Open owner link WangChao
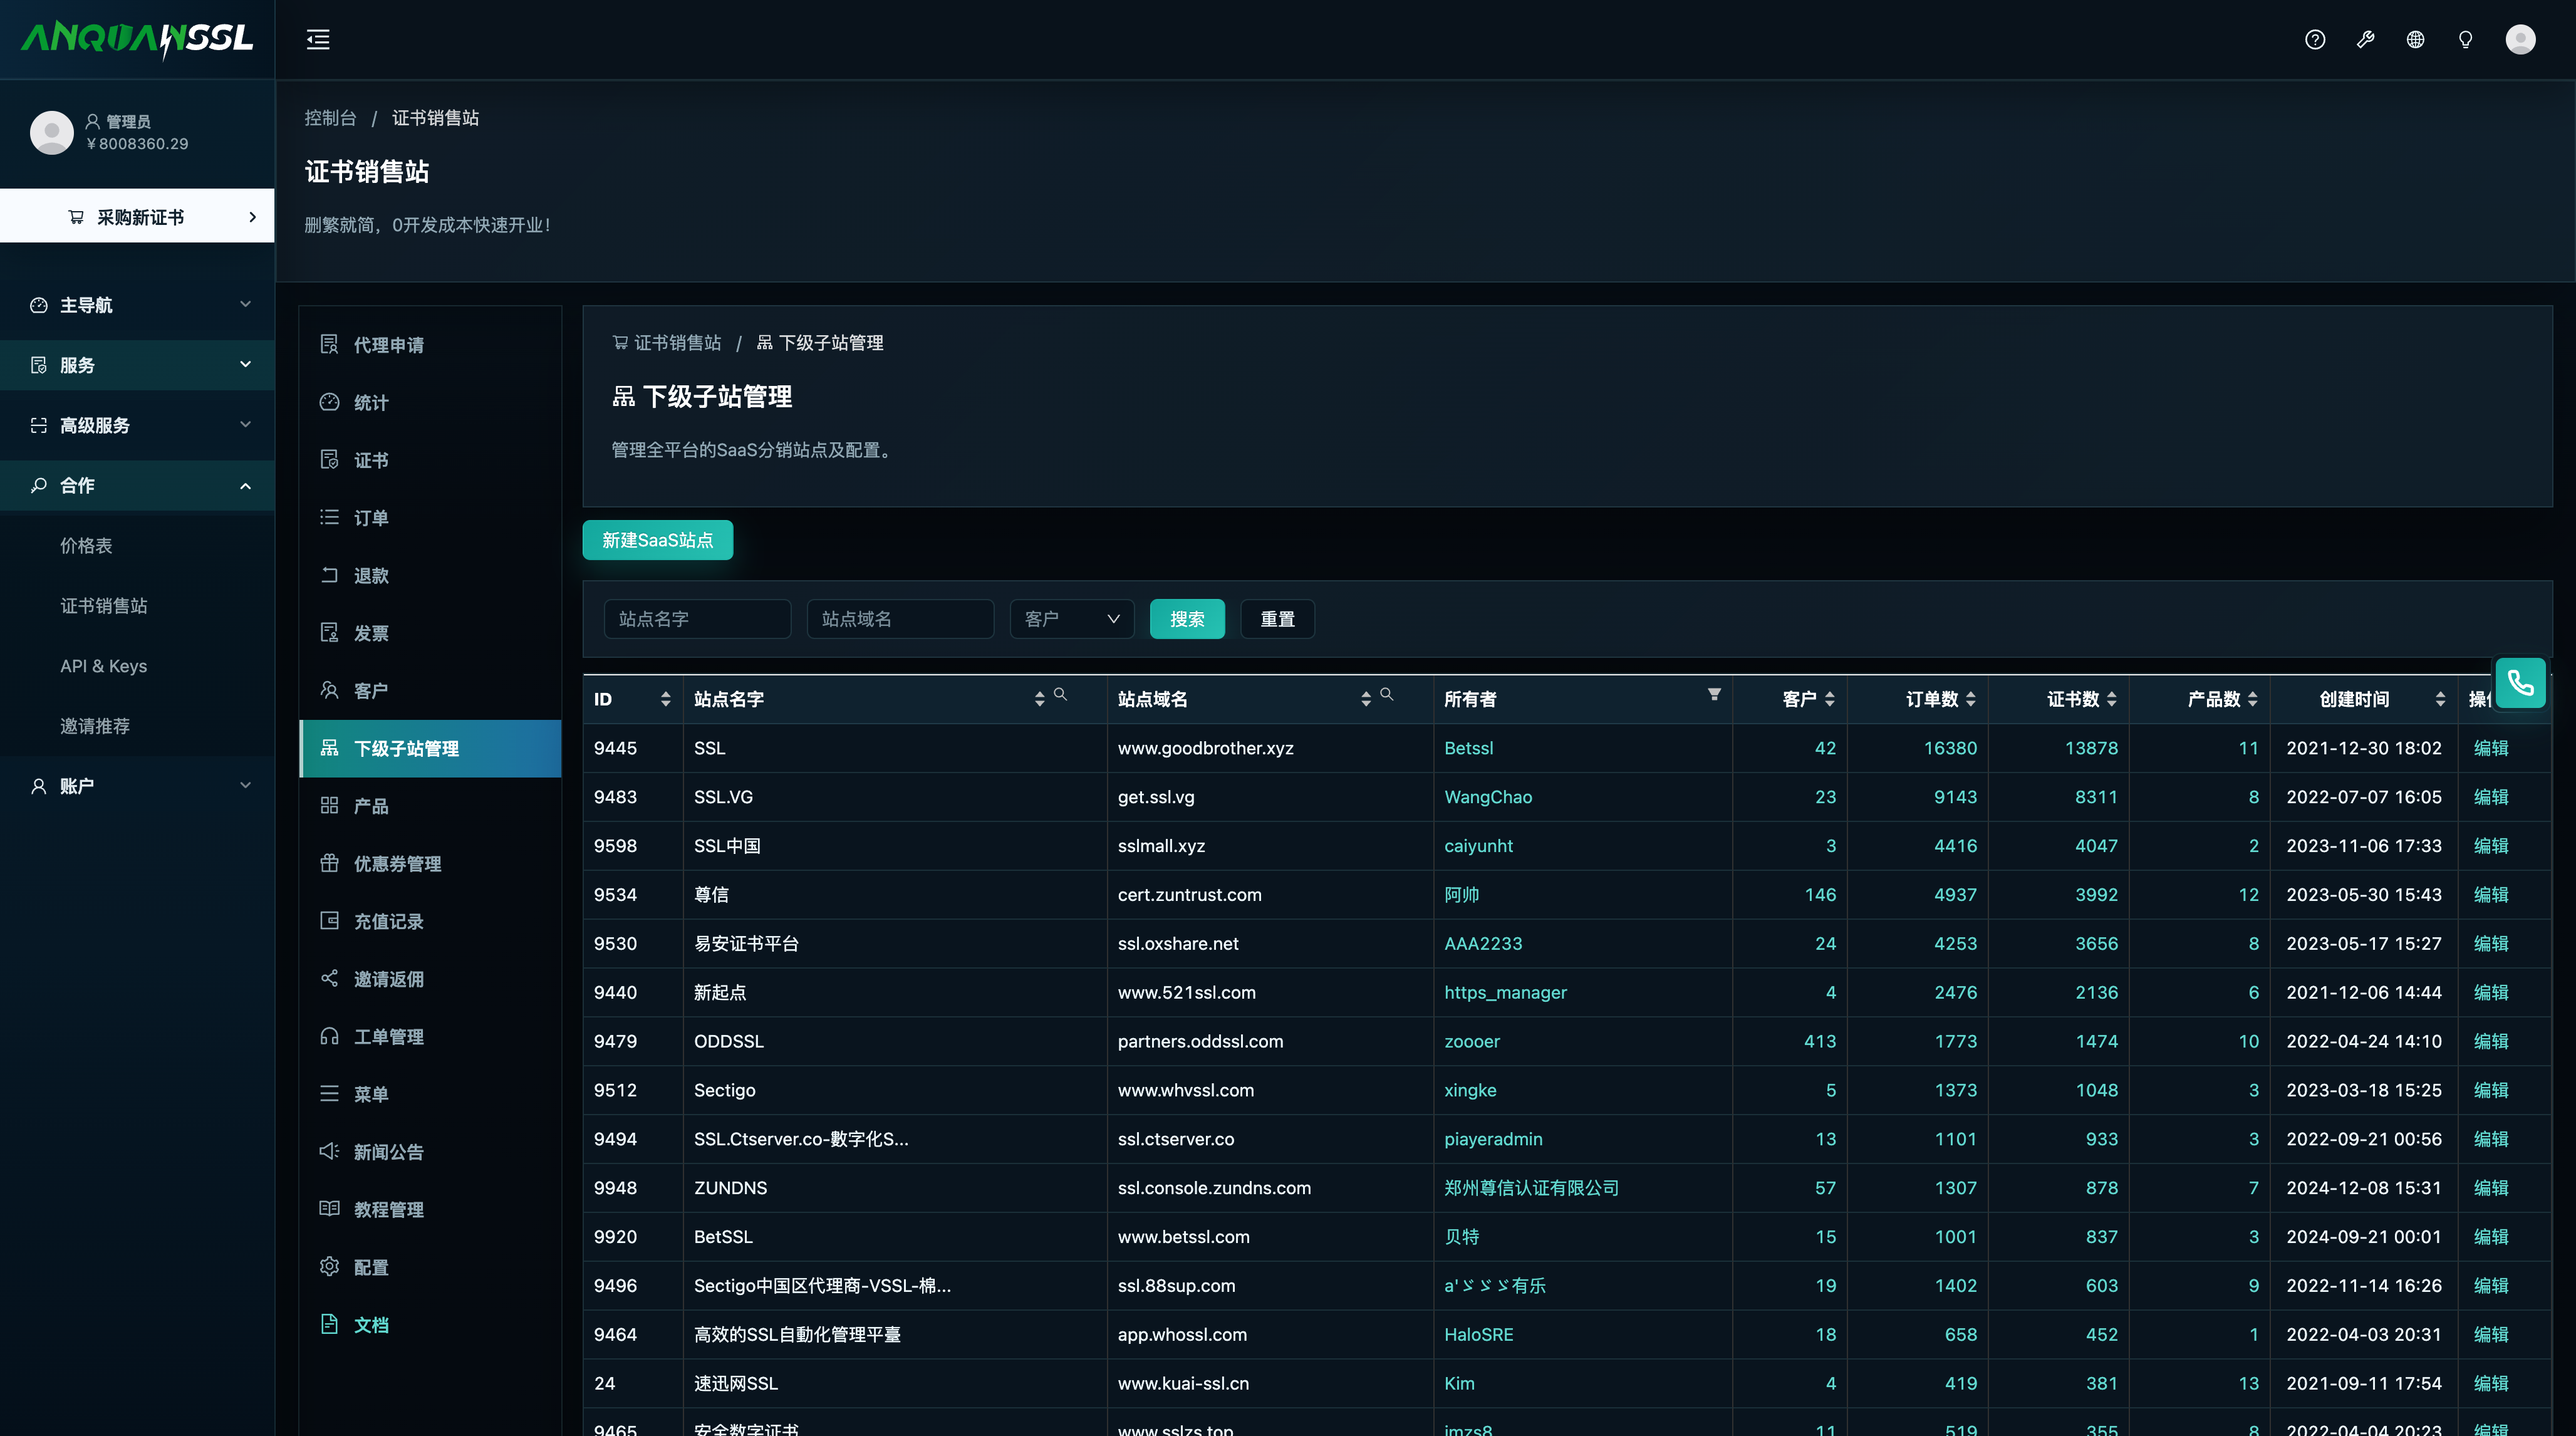The width and height of the screenshot is (2576, 1436). point(1488,797)
